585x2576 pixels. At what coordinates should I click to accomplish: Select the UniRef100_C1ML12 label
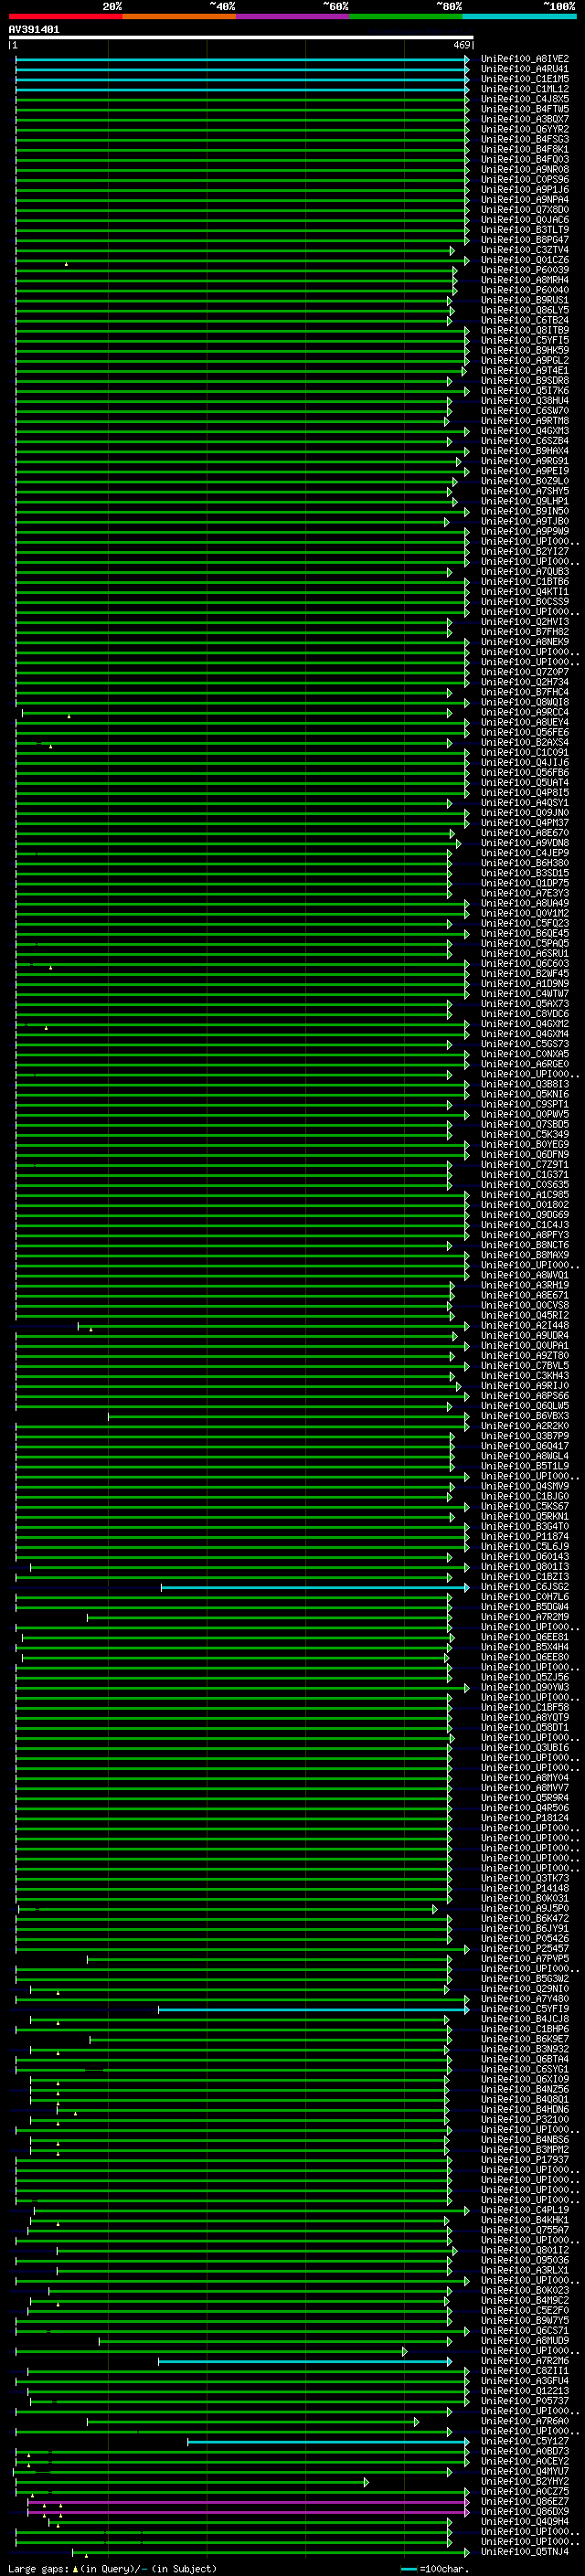[x=525, y=89]
